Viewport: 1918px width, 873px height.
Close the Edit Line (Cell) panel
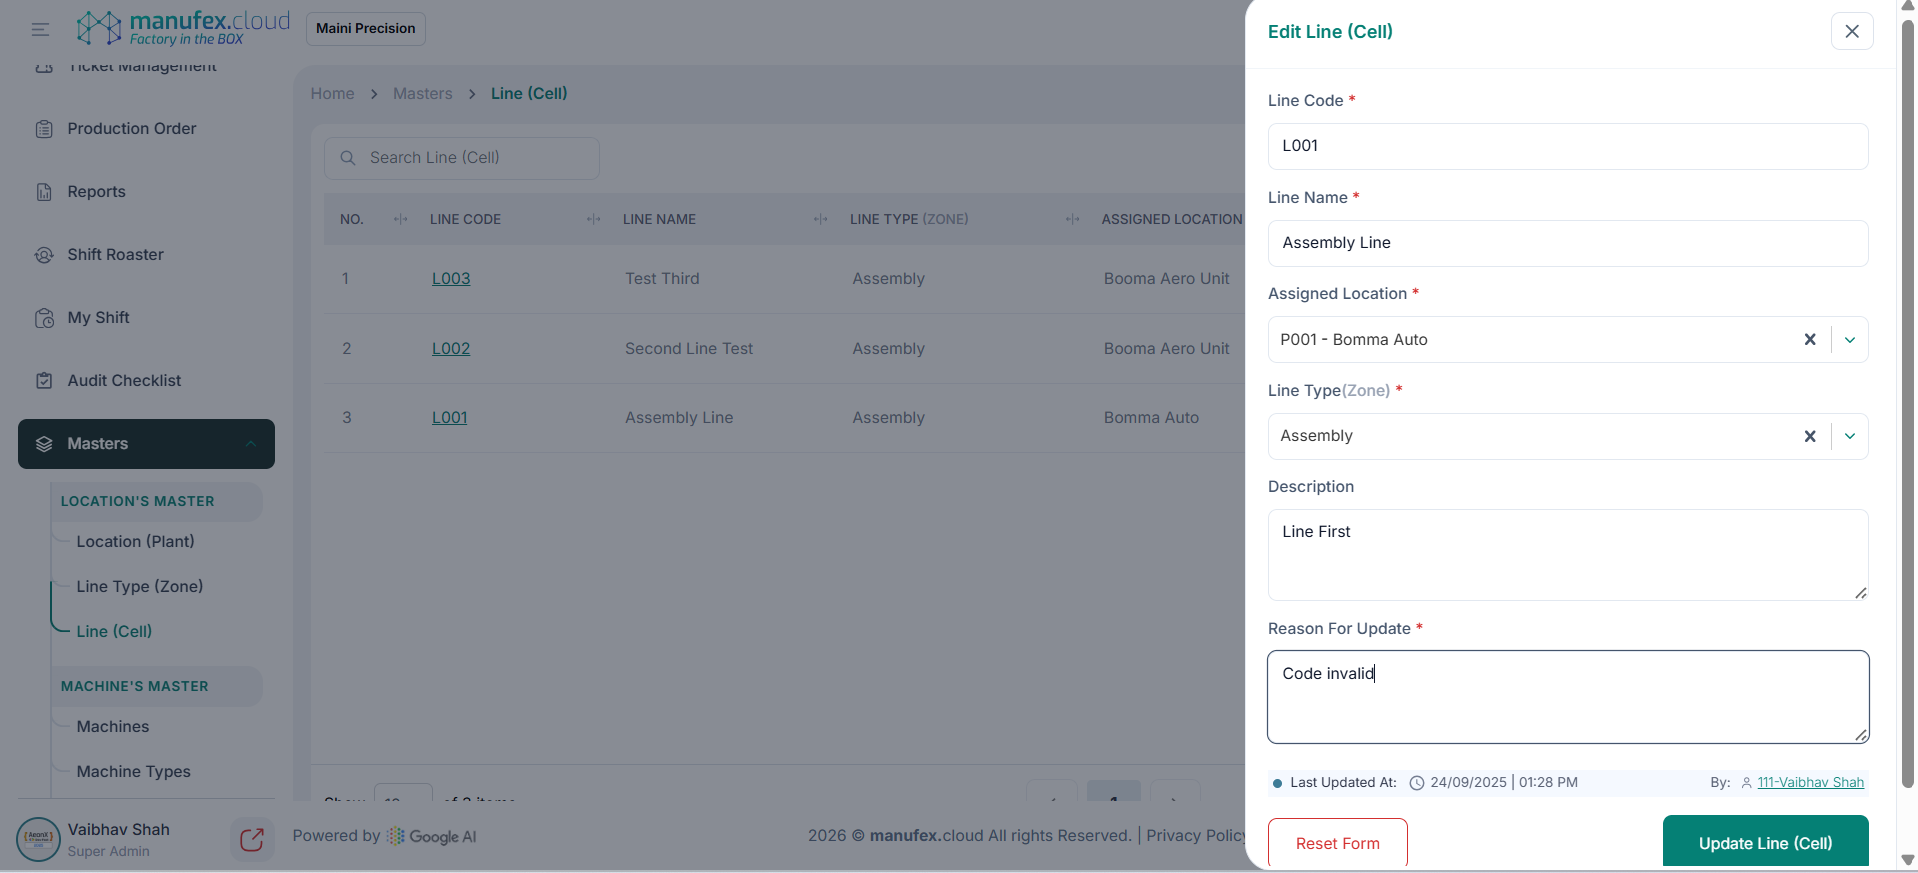(1851, 31)
